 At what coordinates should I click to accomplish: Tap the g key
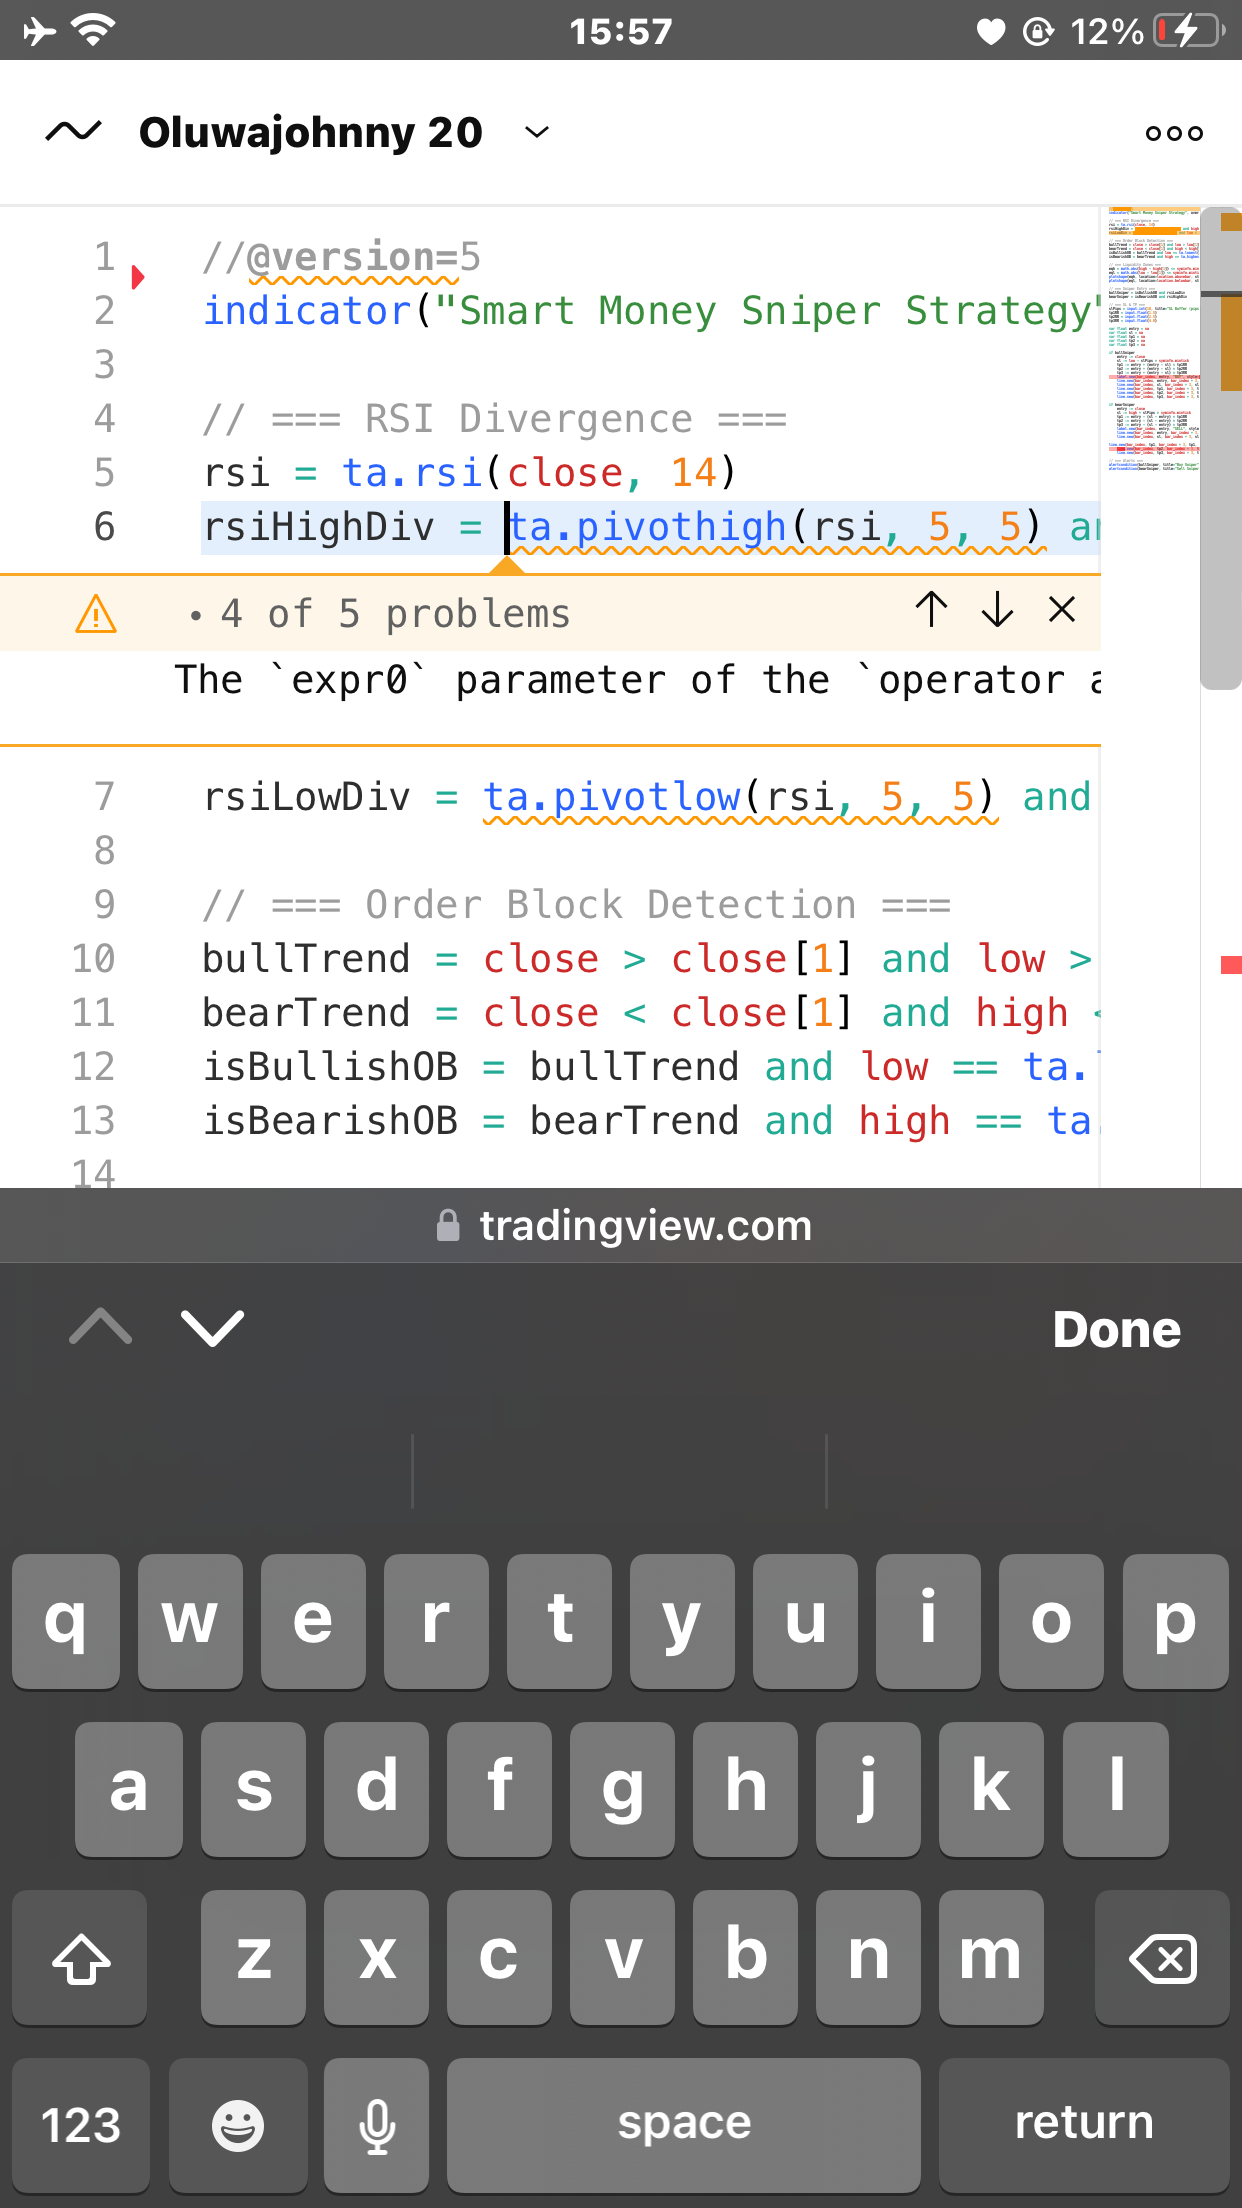point(622,1789)
